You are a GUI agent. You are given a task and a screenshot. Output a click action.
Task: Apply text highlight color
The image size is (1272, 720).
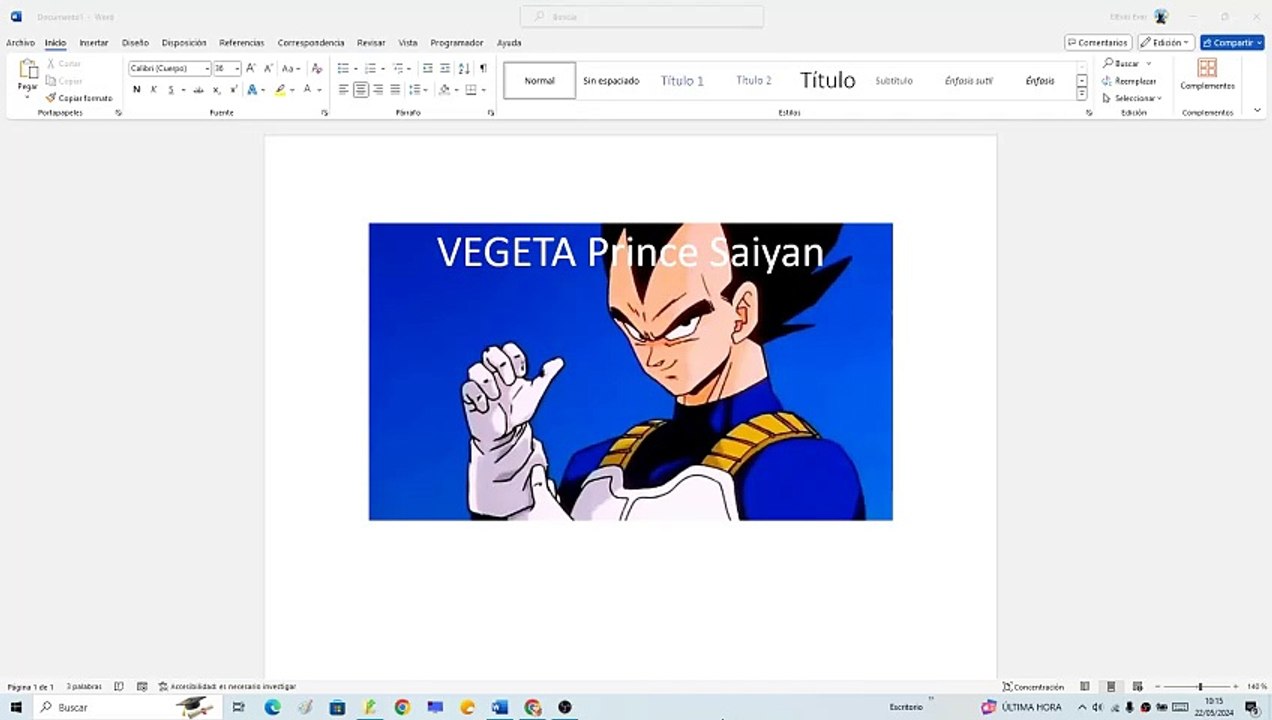point(280,90)
